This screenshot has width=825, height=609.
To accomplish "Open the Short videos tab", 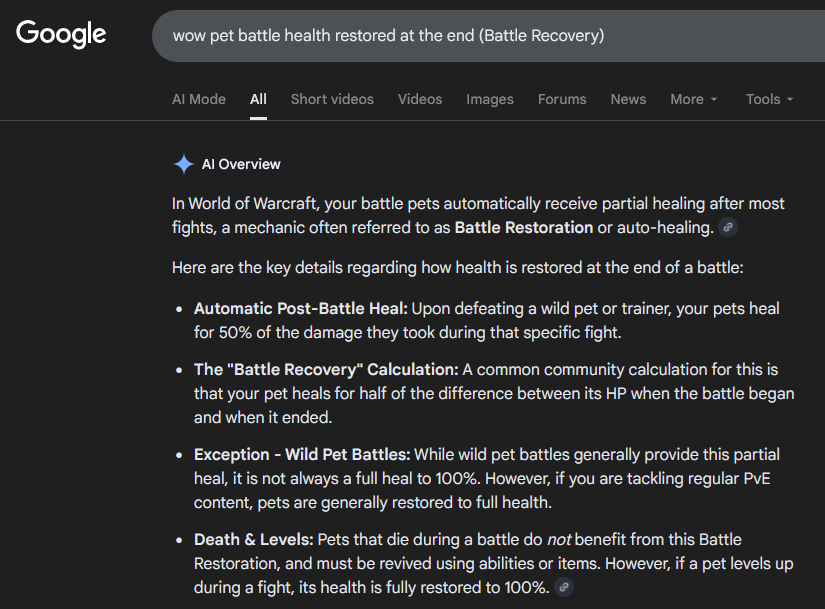I will click(x=332, y=99).
